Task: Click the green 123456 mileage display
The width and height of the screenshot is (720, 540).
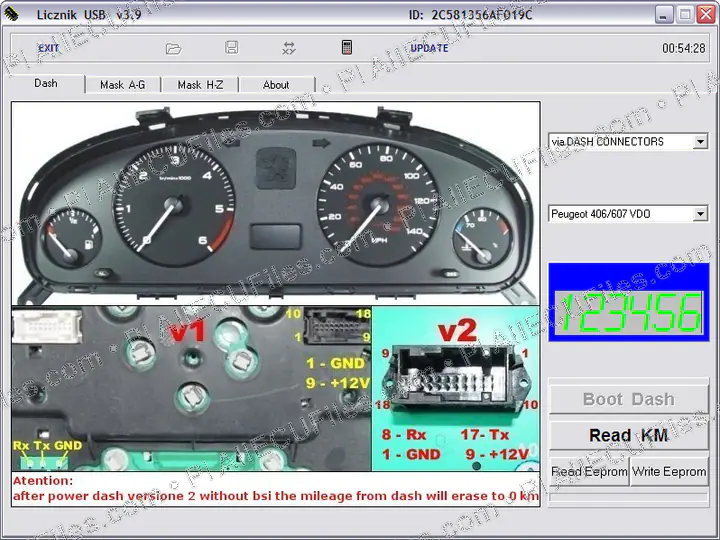Action: [629, 312]
